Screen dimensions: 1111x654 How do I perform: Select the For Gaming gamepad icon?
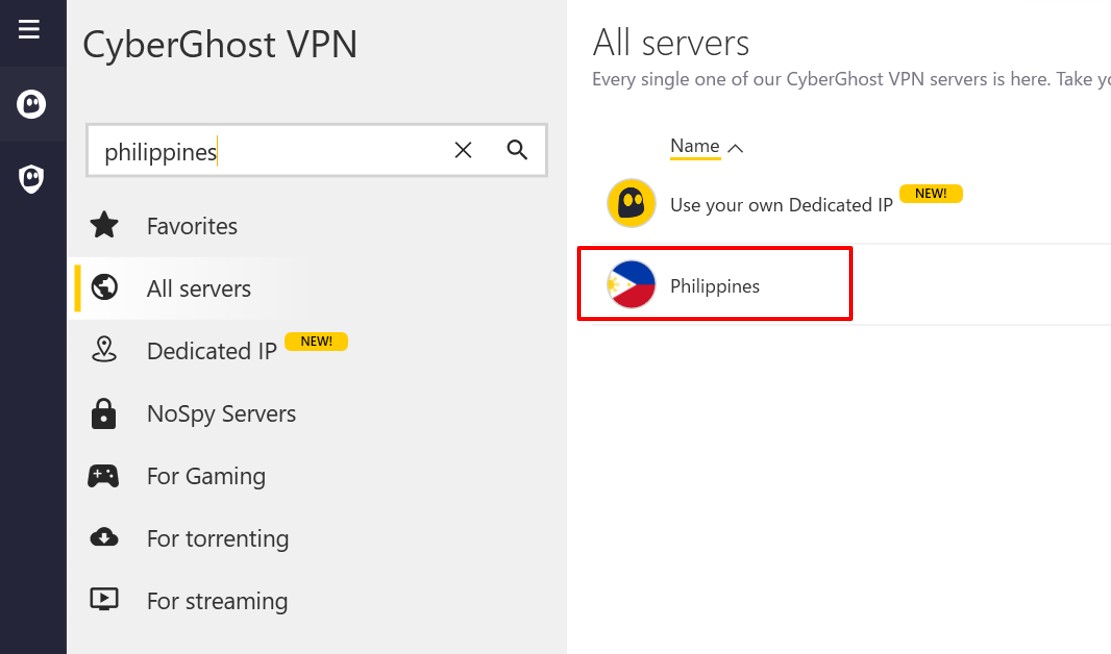(104, 476)
